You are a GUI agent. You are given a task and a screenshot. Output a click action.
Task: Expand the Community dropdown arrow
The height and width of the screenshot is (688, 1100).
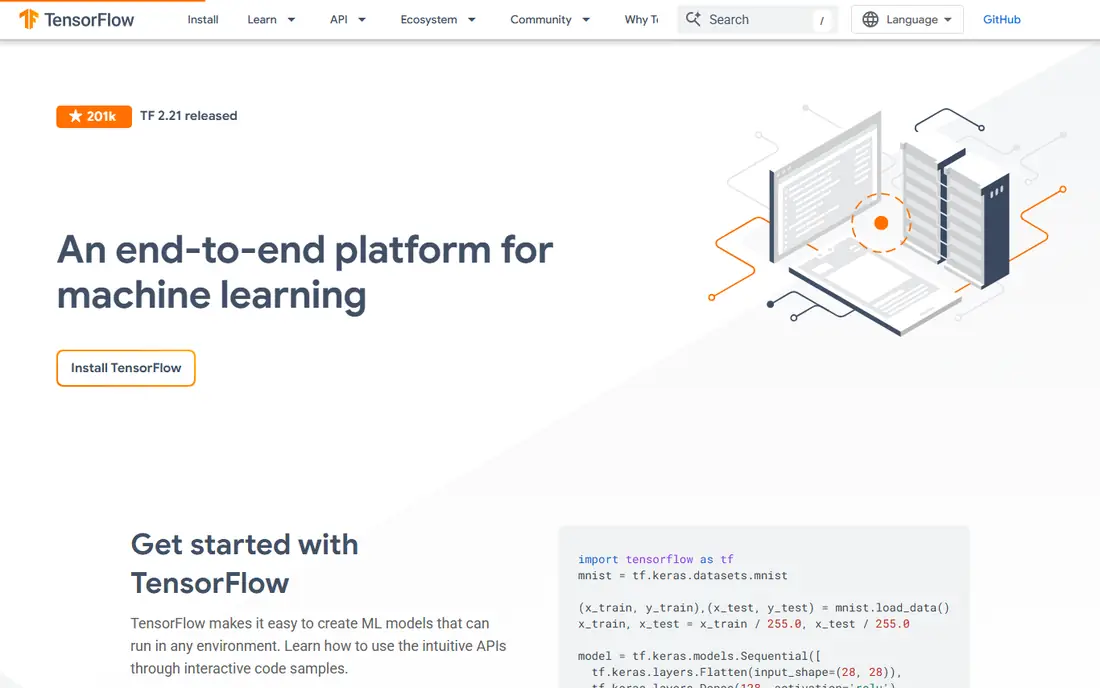pos(586,20)
